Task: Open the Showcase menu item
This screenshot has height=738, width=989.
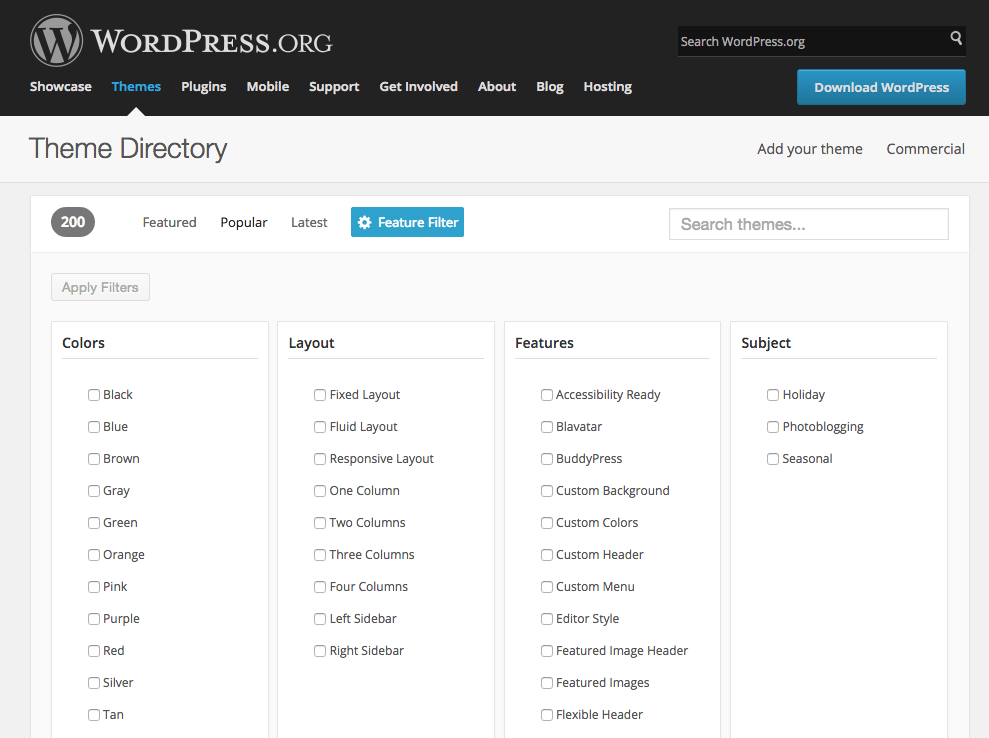Action: click(61, 86)
